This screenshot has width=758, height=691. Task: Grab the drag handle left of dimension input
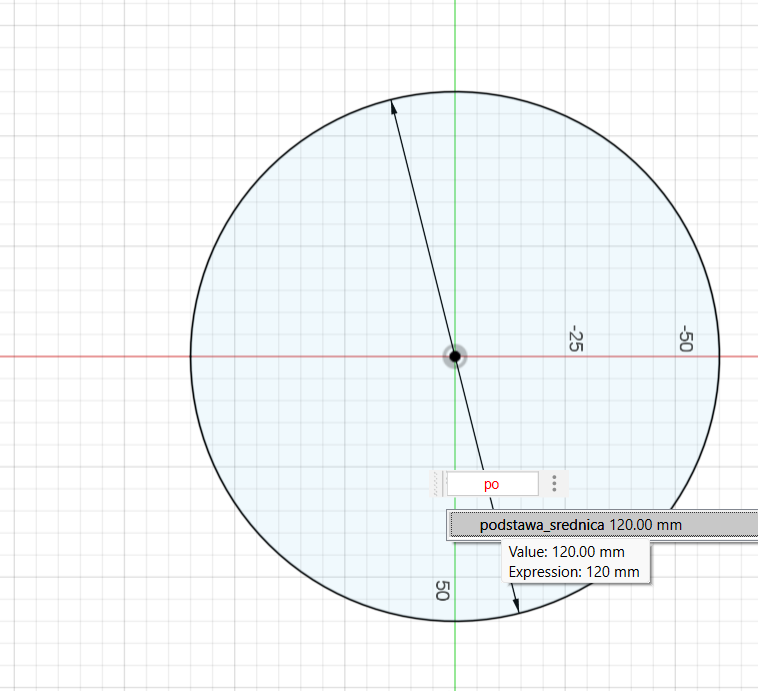click(x=437, y=484)
